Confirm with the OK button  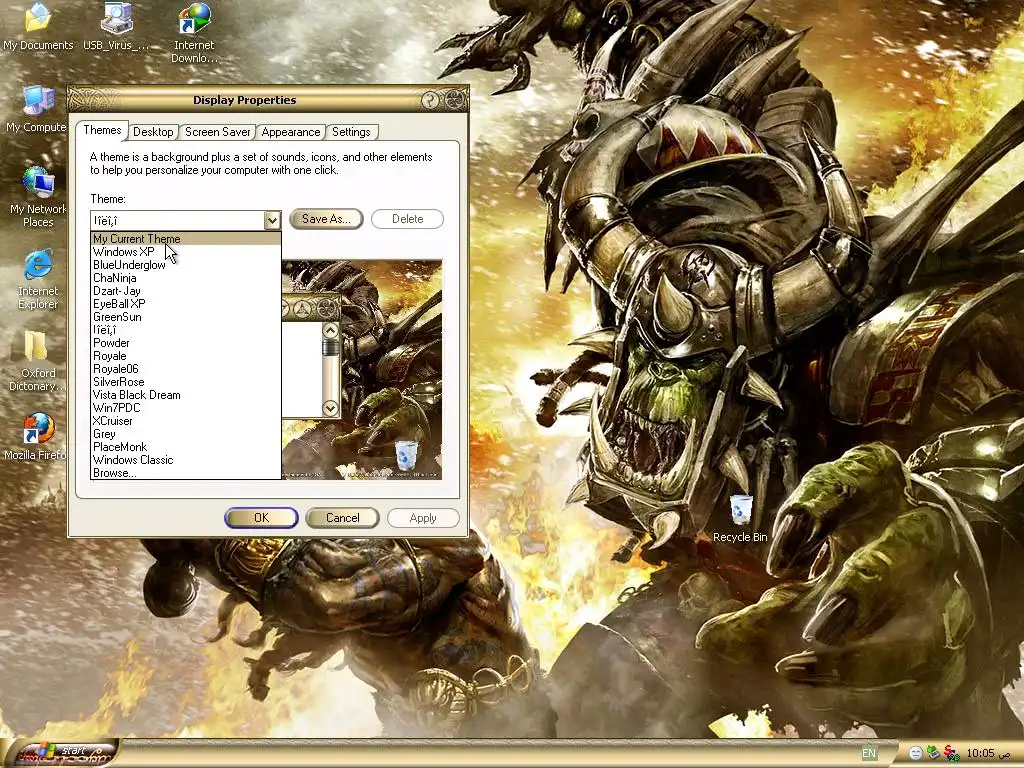click(x=261, y=518)
